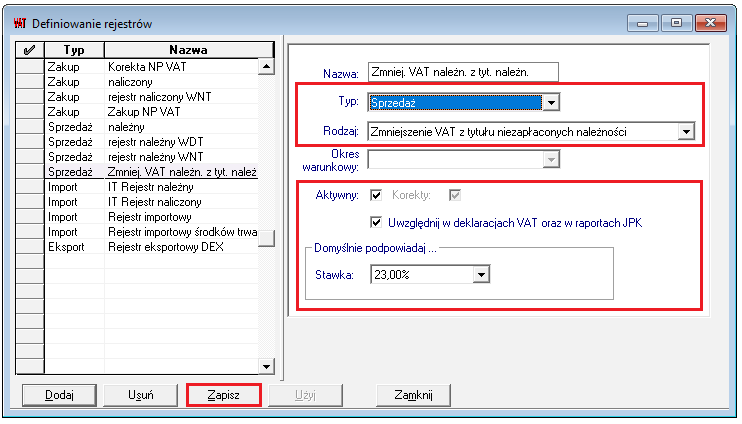The width and height of the screenshot is (742, 424).
Task: Click the Dodaj button
Action: (59, 395)
